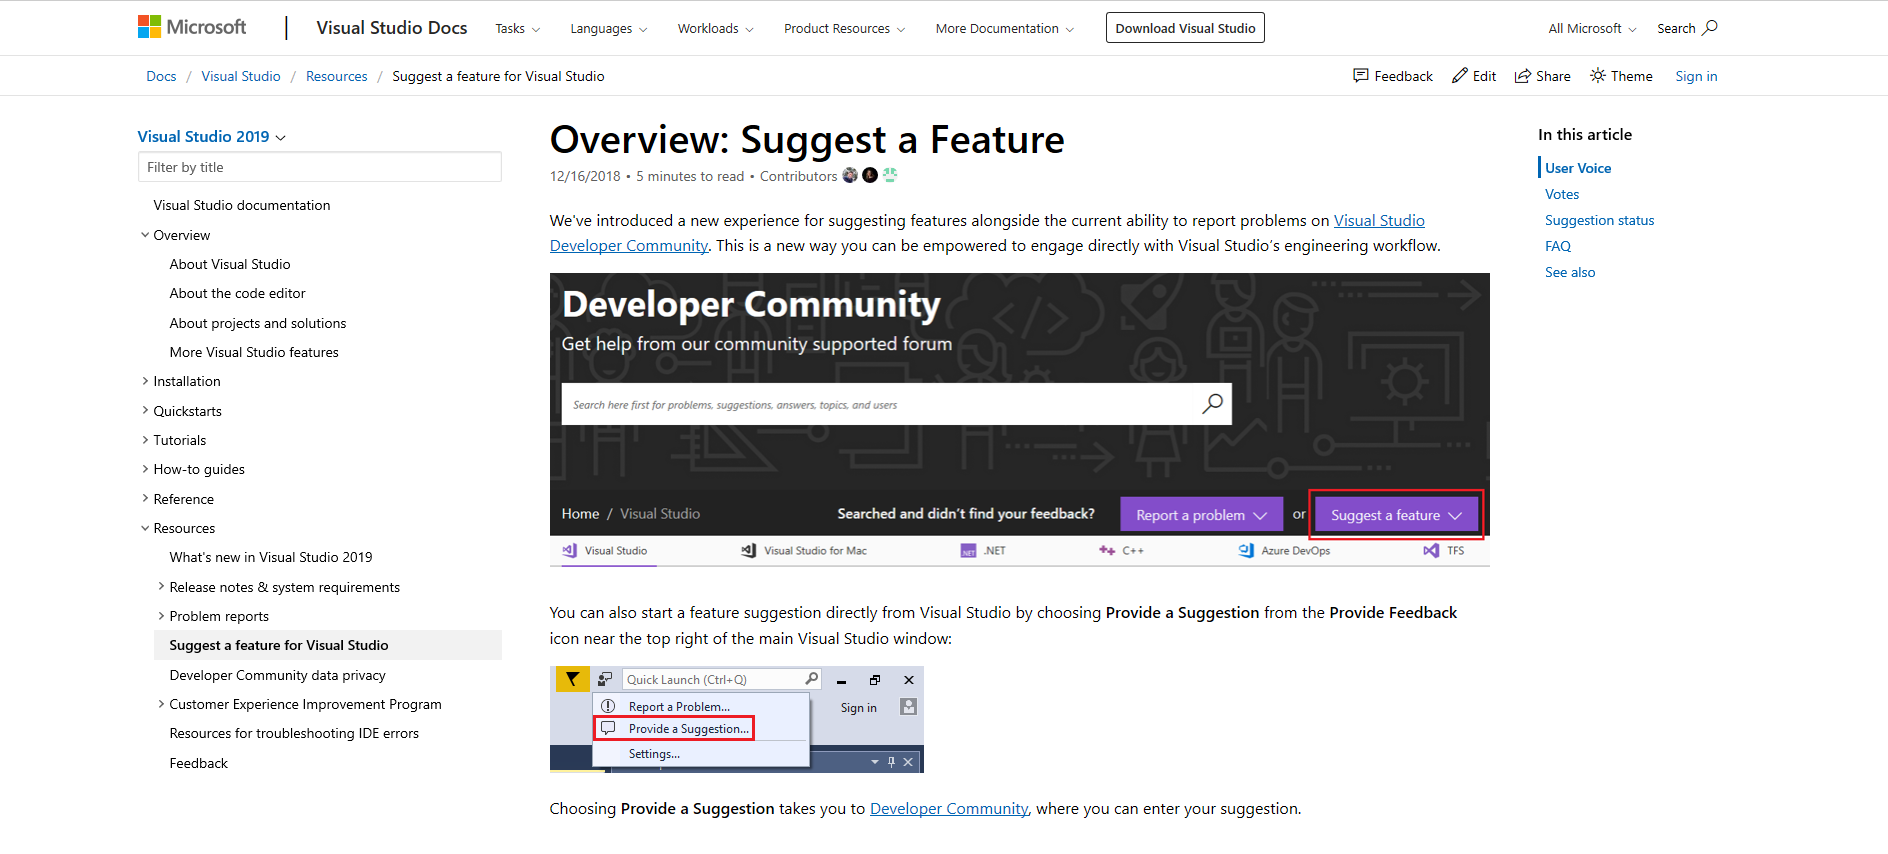Open More Documentation dropdown
The image size is (1888, 854).
[x=1005, y=28]
